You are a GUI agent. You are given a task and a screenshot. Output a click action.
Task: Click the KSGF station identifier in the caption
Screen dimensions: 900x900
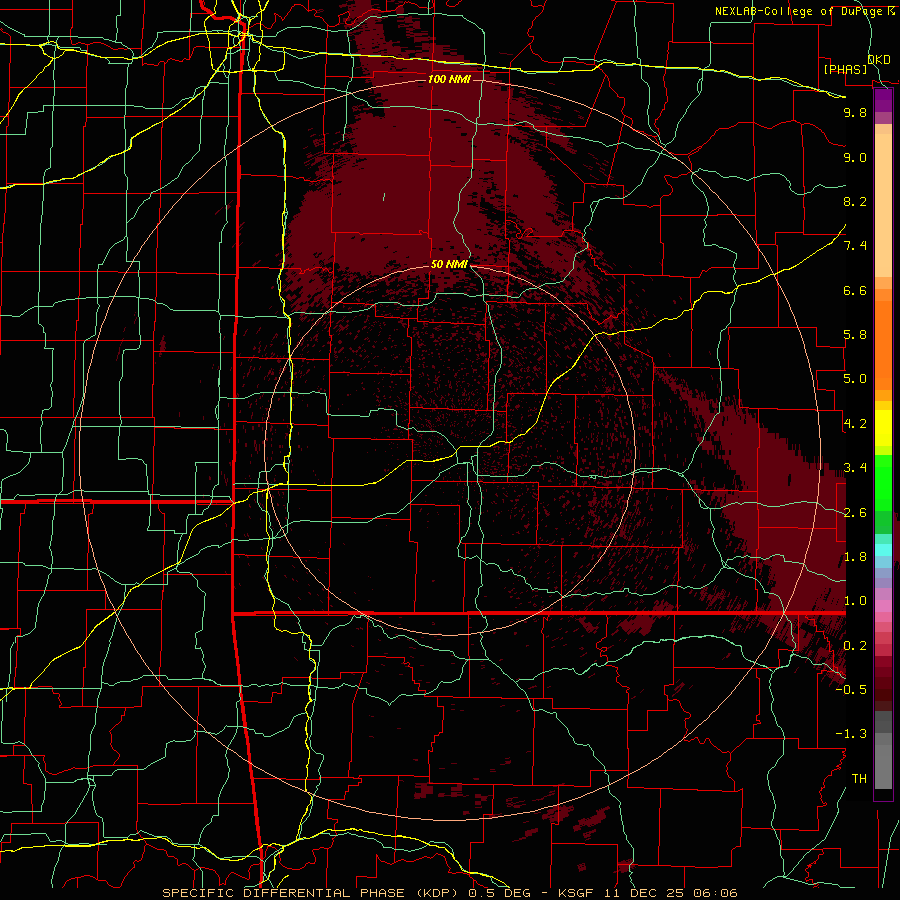click(578, 893)
